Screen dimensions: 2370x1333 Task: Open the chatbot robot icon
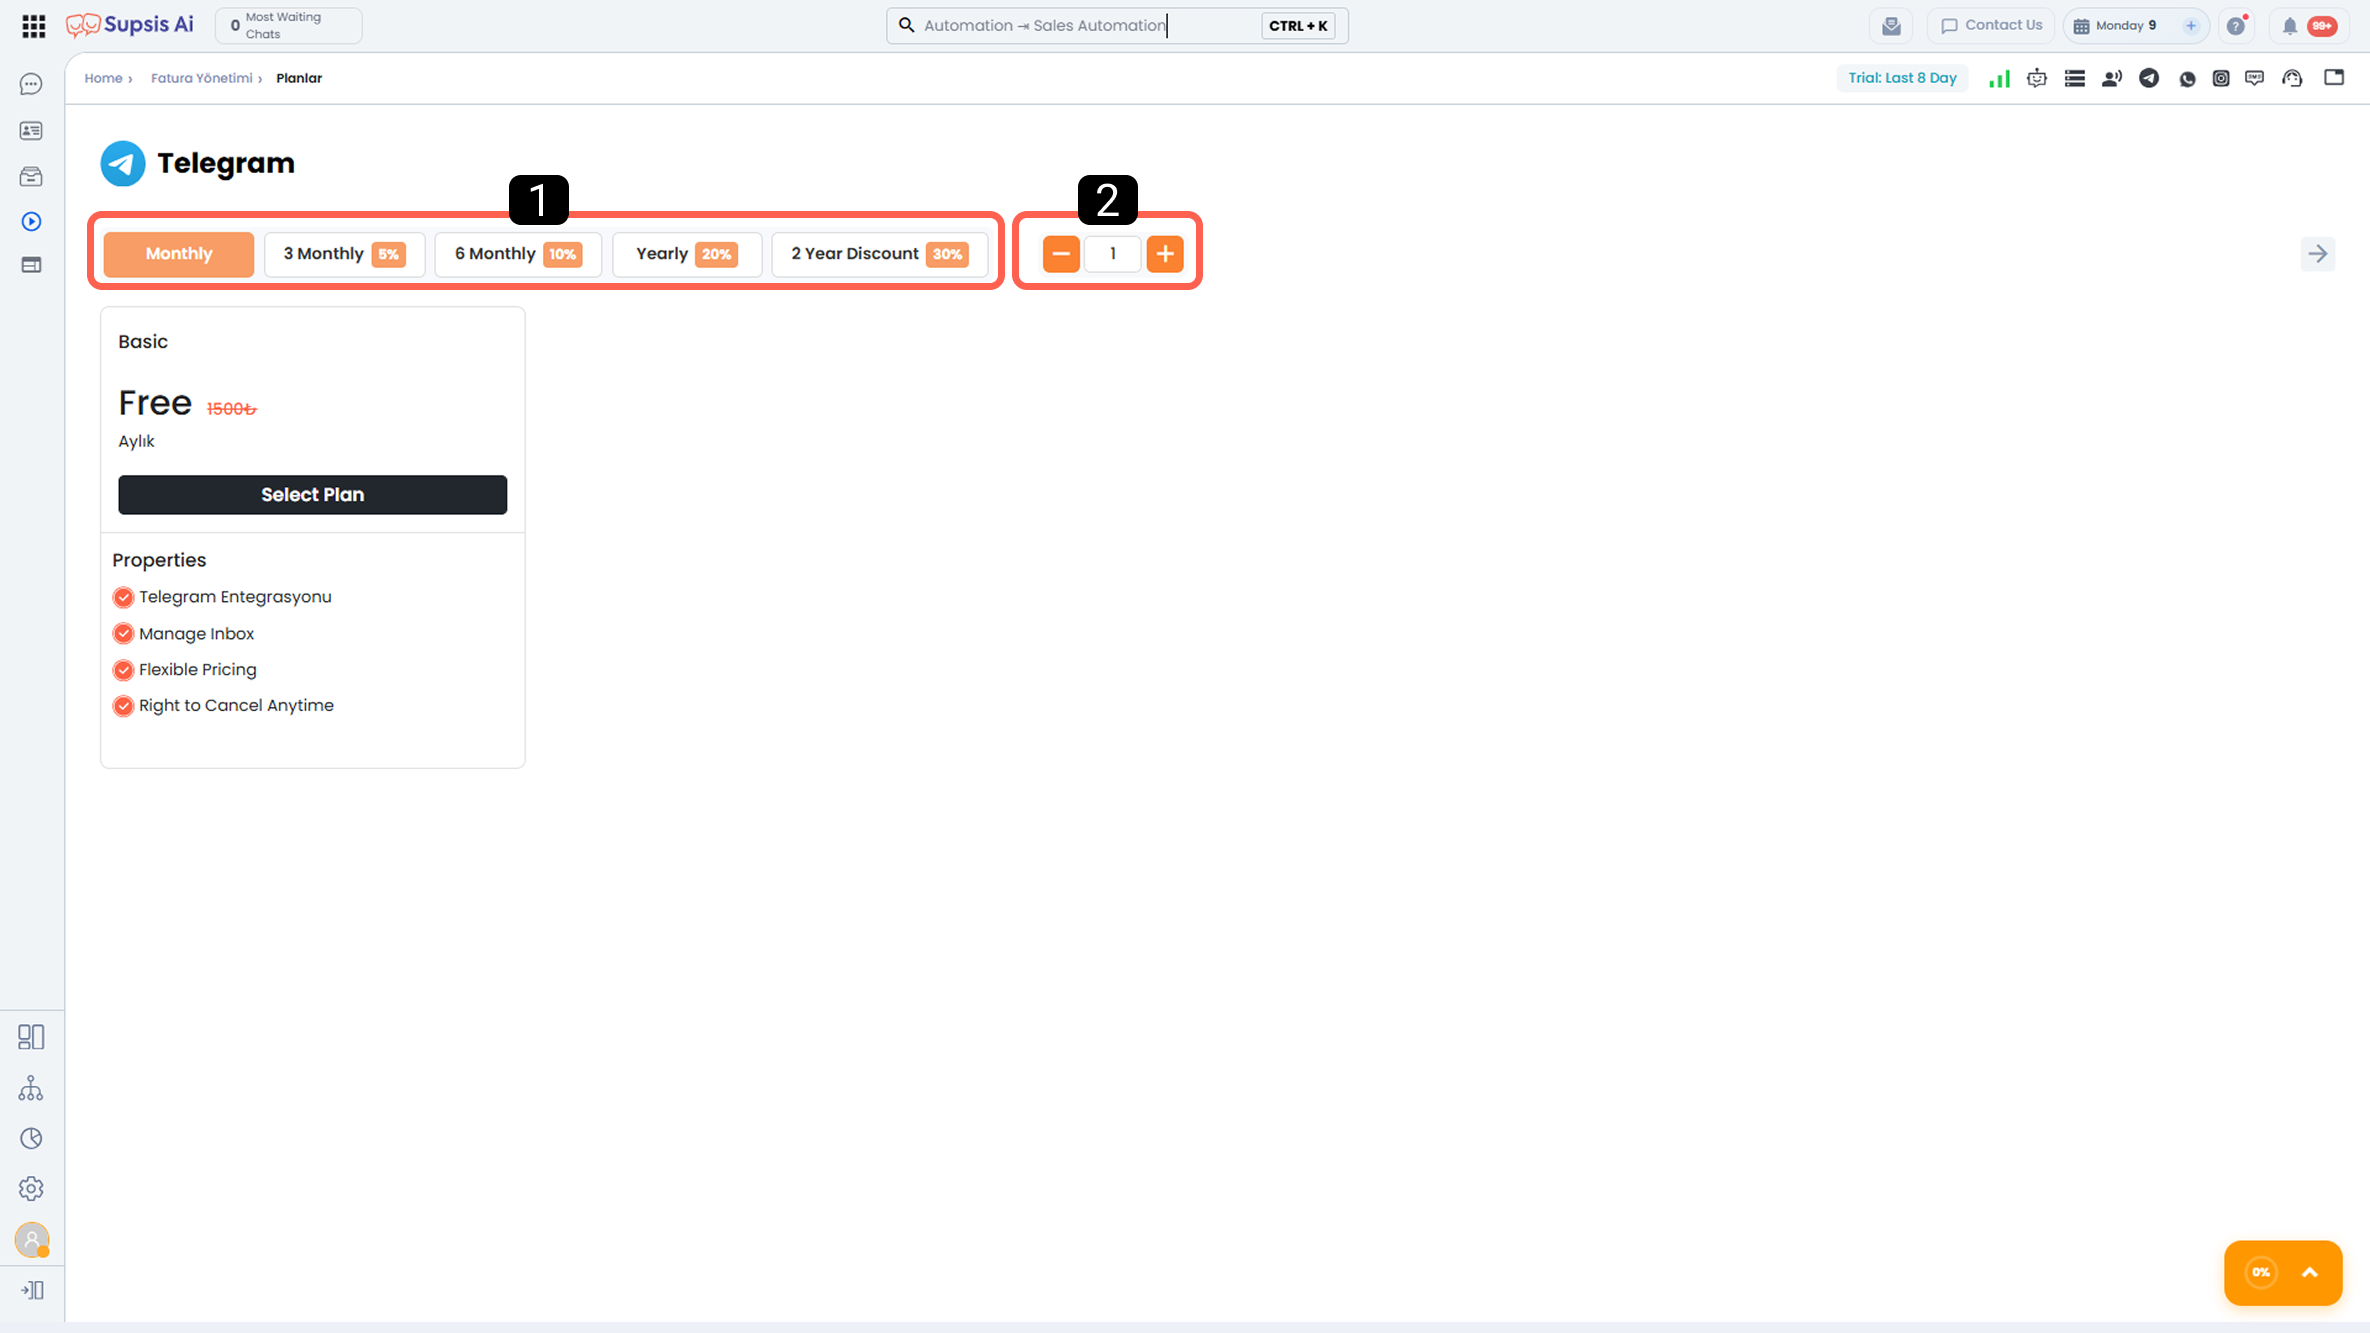2037,78
